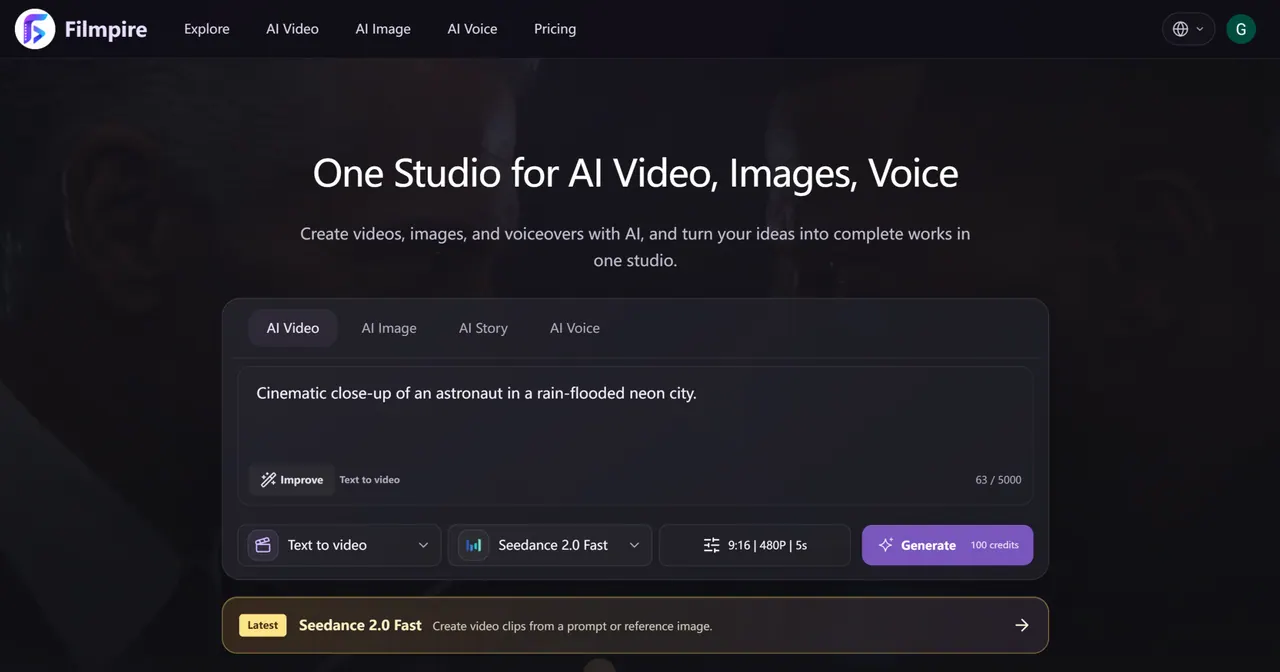Open the green G user avatar

pos(1241,29)
